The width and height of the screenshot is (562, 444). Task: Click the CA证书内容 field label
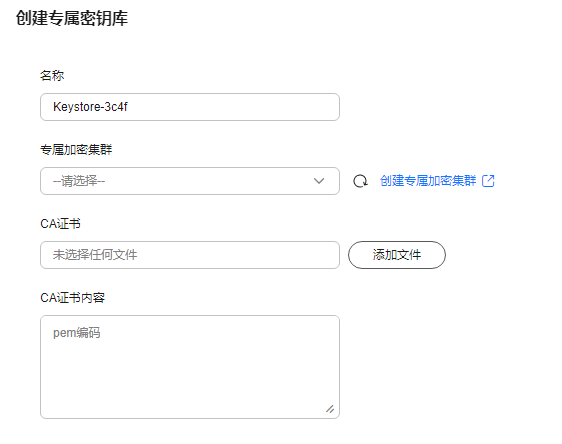point(72,298)
